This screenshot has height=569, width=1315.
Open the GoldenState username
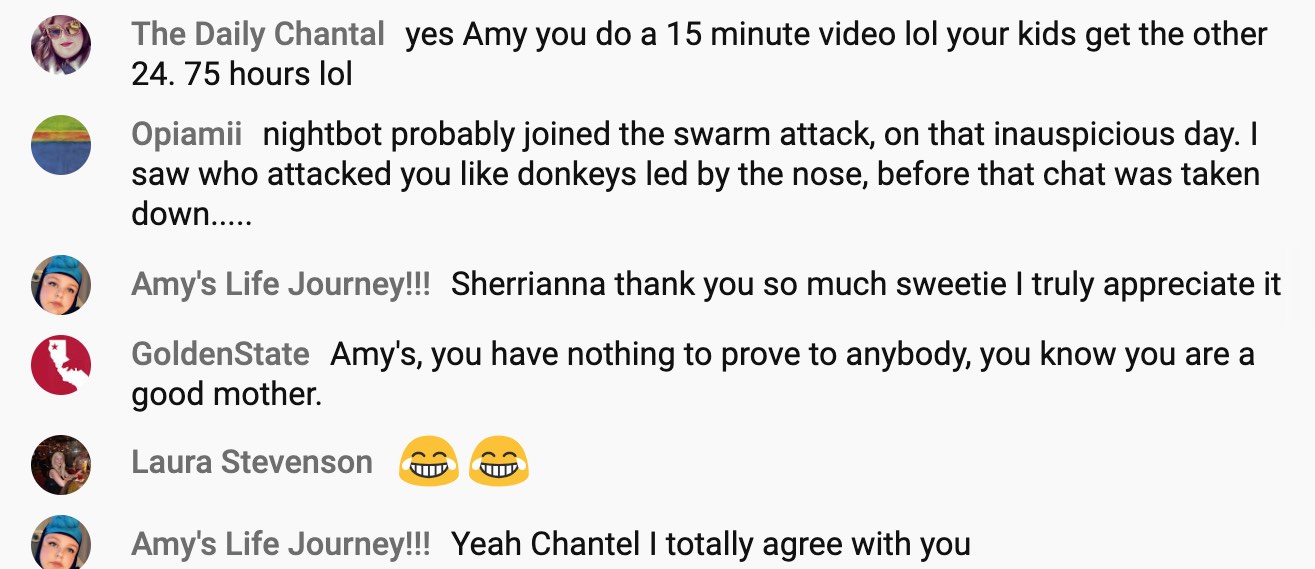pyautogui.click(x=220, y=354)
